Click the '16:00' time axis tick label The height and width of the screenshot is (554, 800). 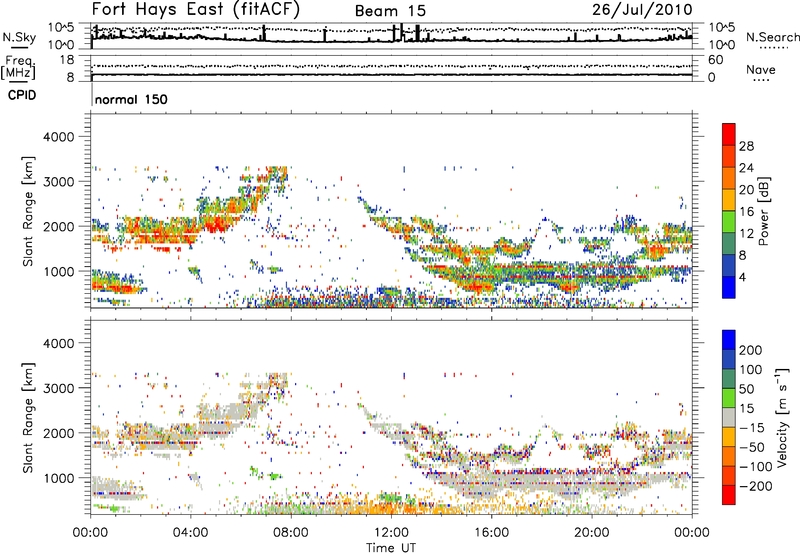pyautogui.click(x=491, y=533)
